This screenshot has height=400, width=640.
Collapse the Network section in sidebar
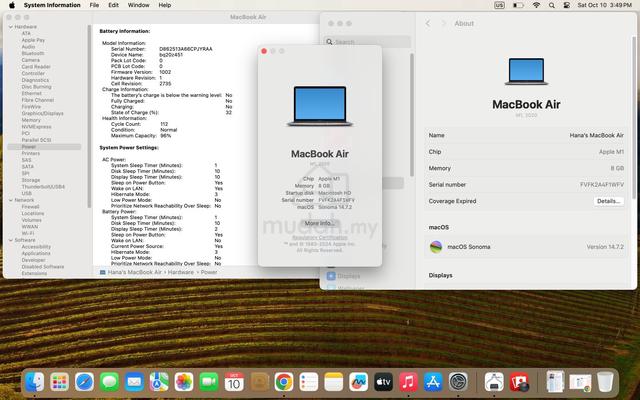coord(11,200)
